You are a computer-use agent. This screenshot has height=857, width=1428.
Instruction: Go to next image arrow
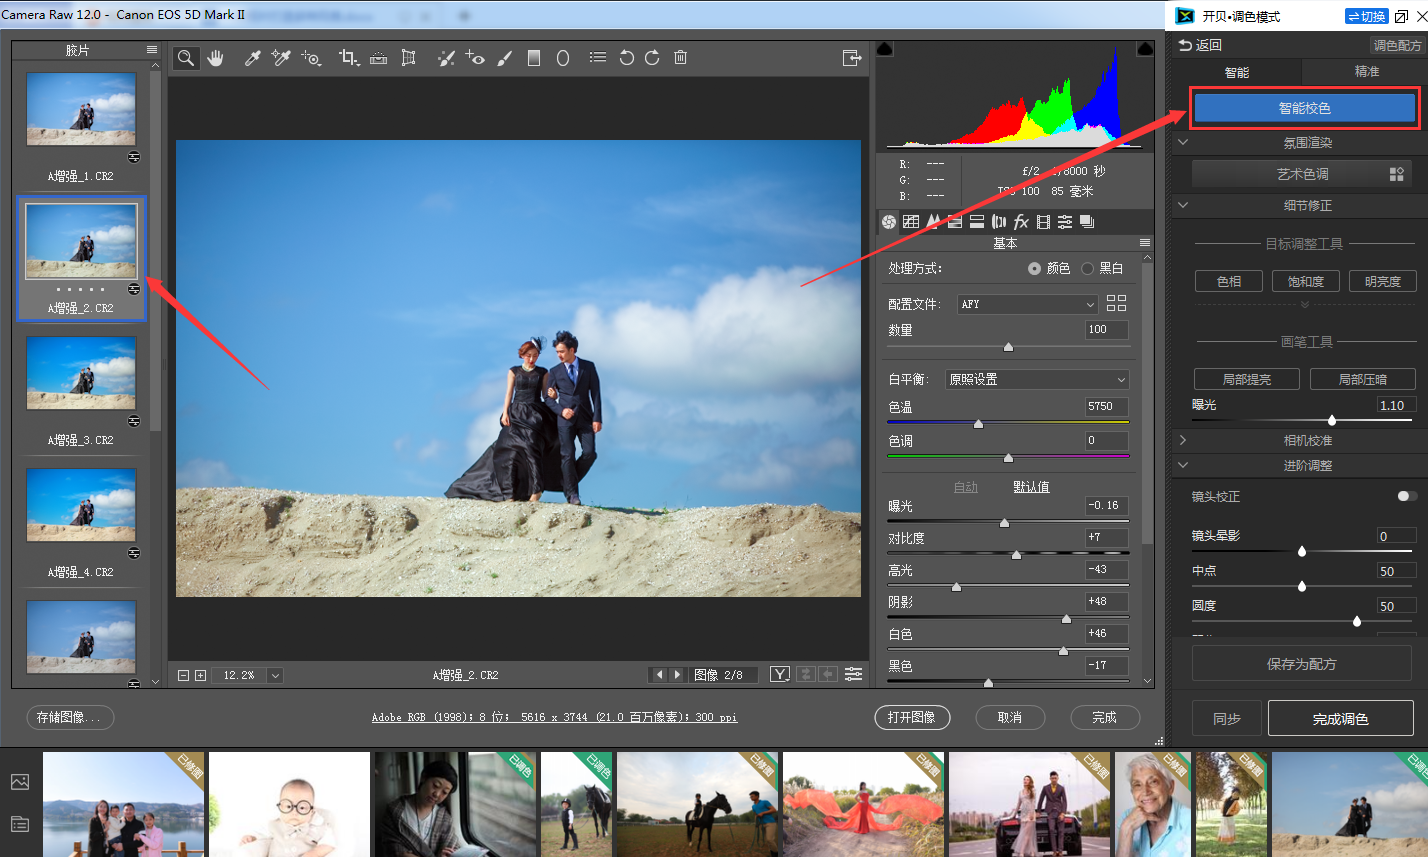pos(677,675)
